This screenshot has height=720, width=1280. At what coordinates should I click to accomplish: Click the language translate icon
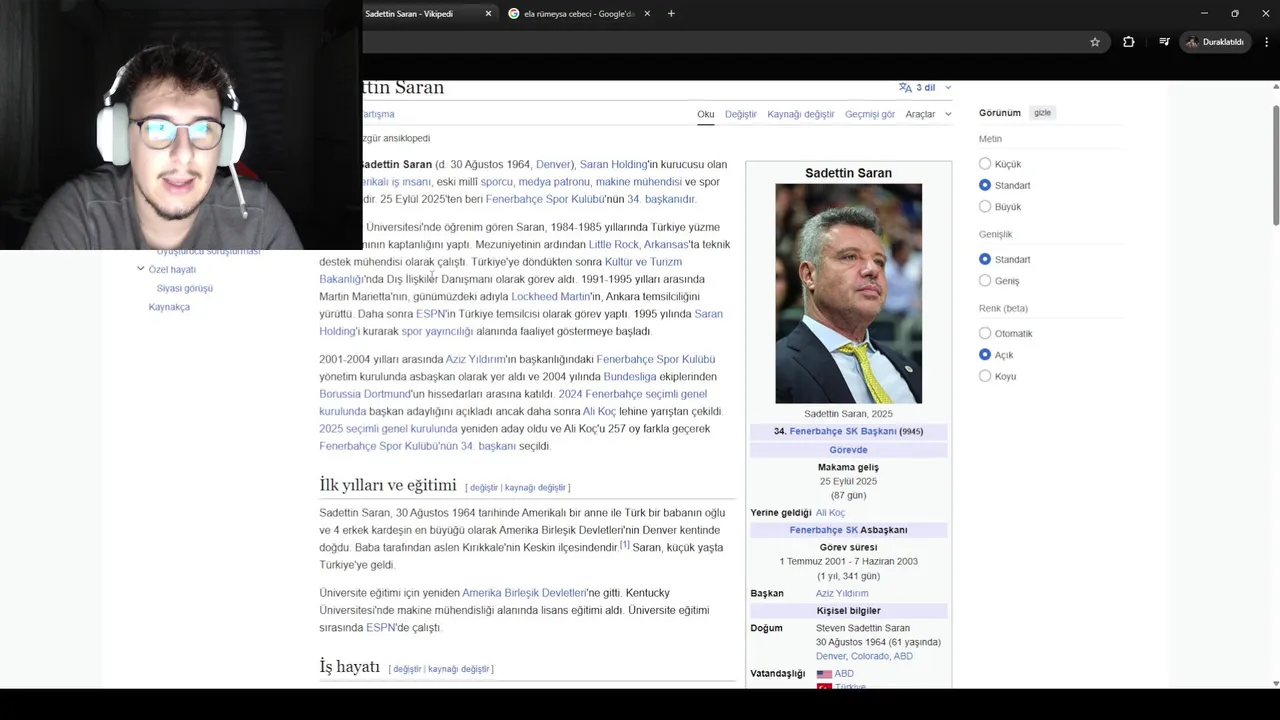(905, 87)
